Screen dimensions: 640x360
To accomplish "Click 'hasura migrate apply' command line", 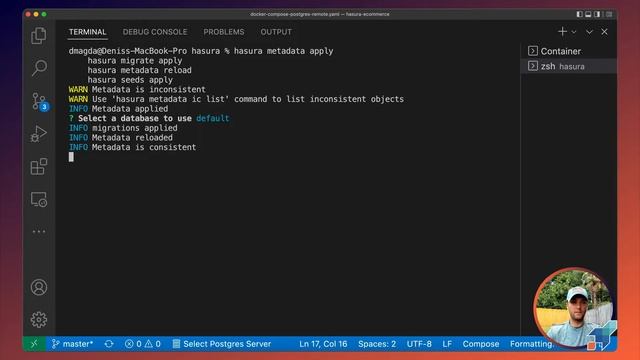I will [135, 60].
